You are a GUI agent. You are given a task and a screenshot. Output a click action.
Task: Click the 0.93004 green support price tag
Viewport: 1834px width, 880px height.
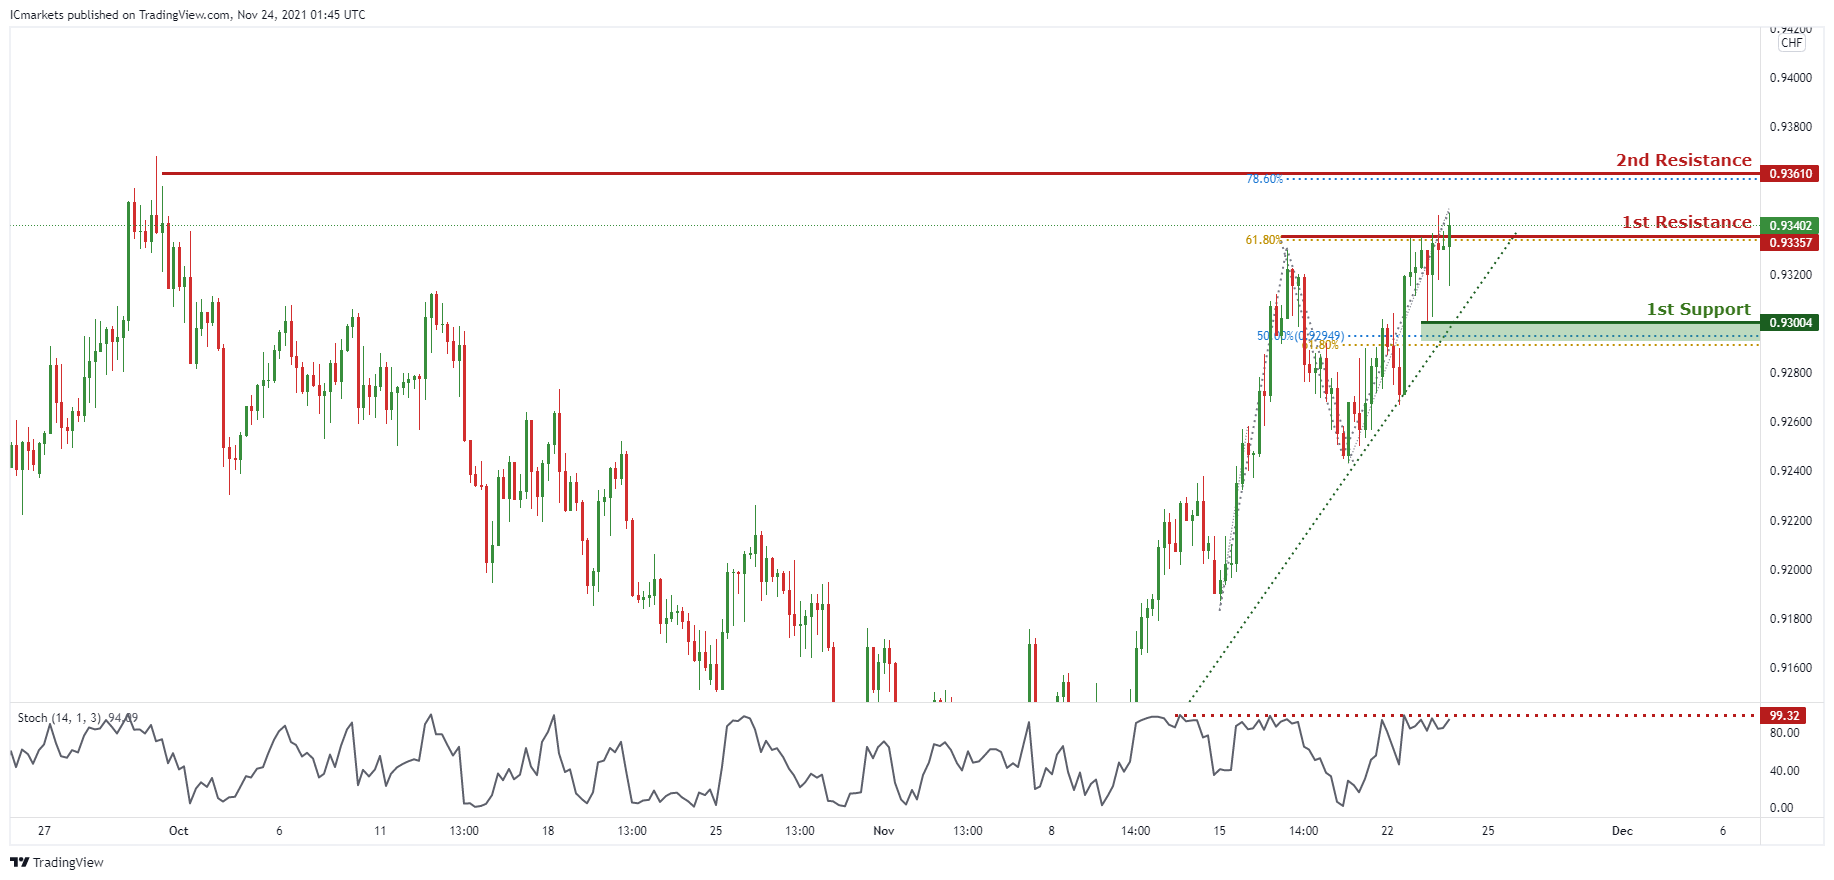click(x=1790, y=323)
